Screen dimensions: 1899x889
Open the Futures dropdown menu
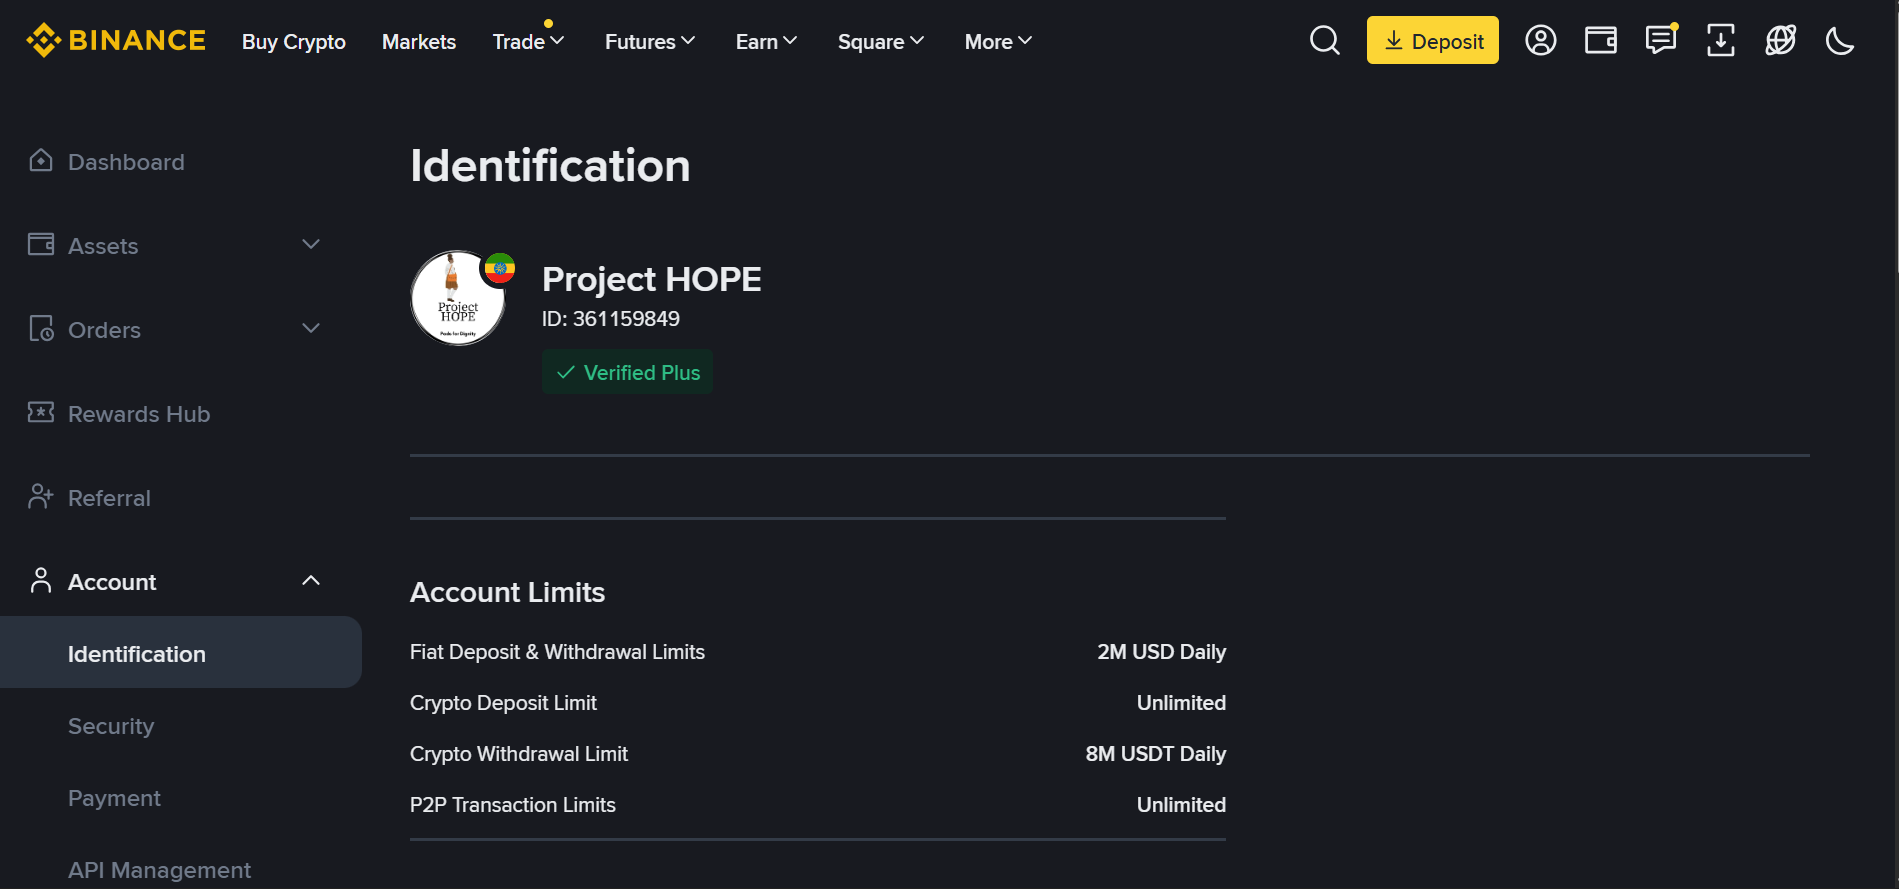649,42
